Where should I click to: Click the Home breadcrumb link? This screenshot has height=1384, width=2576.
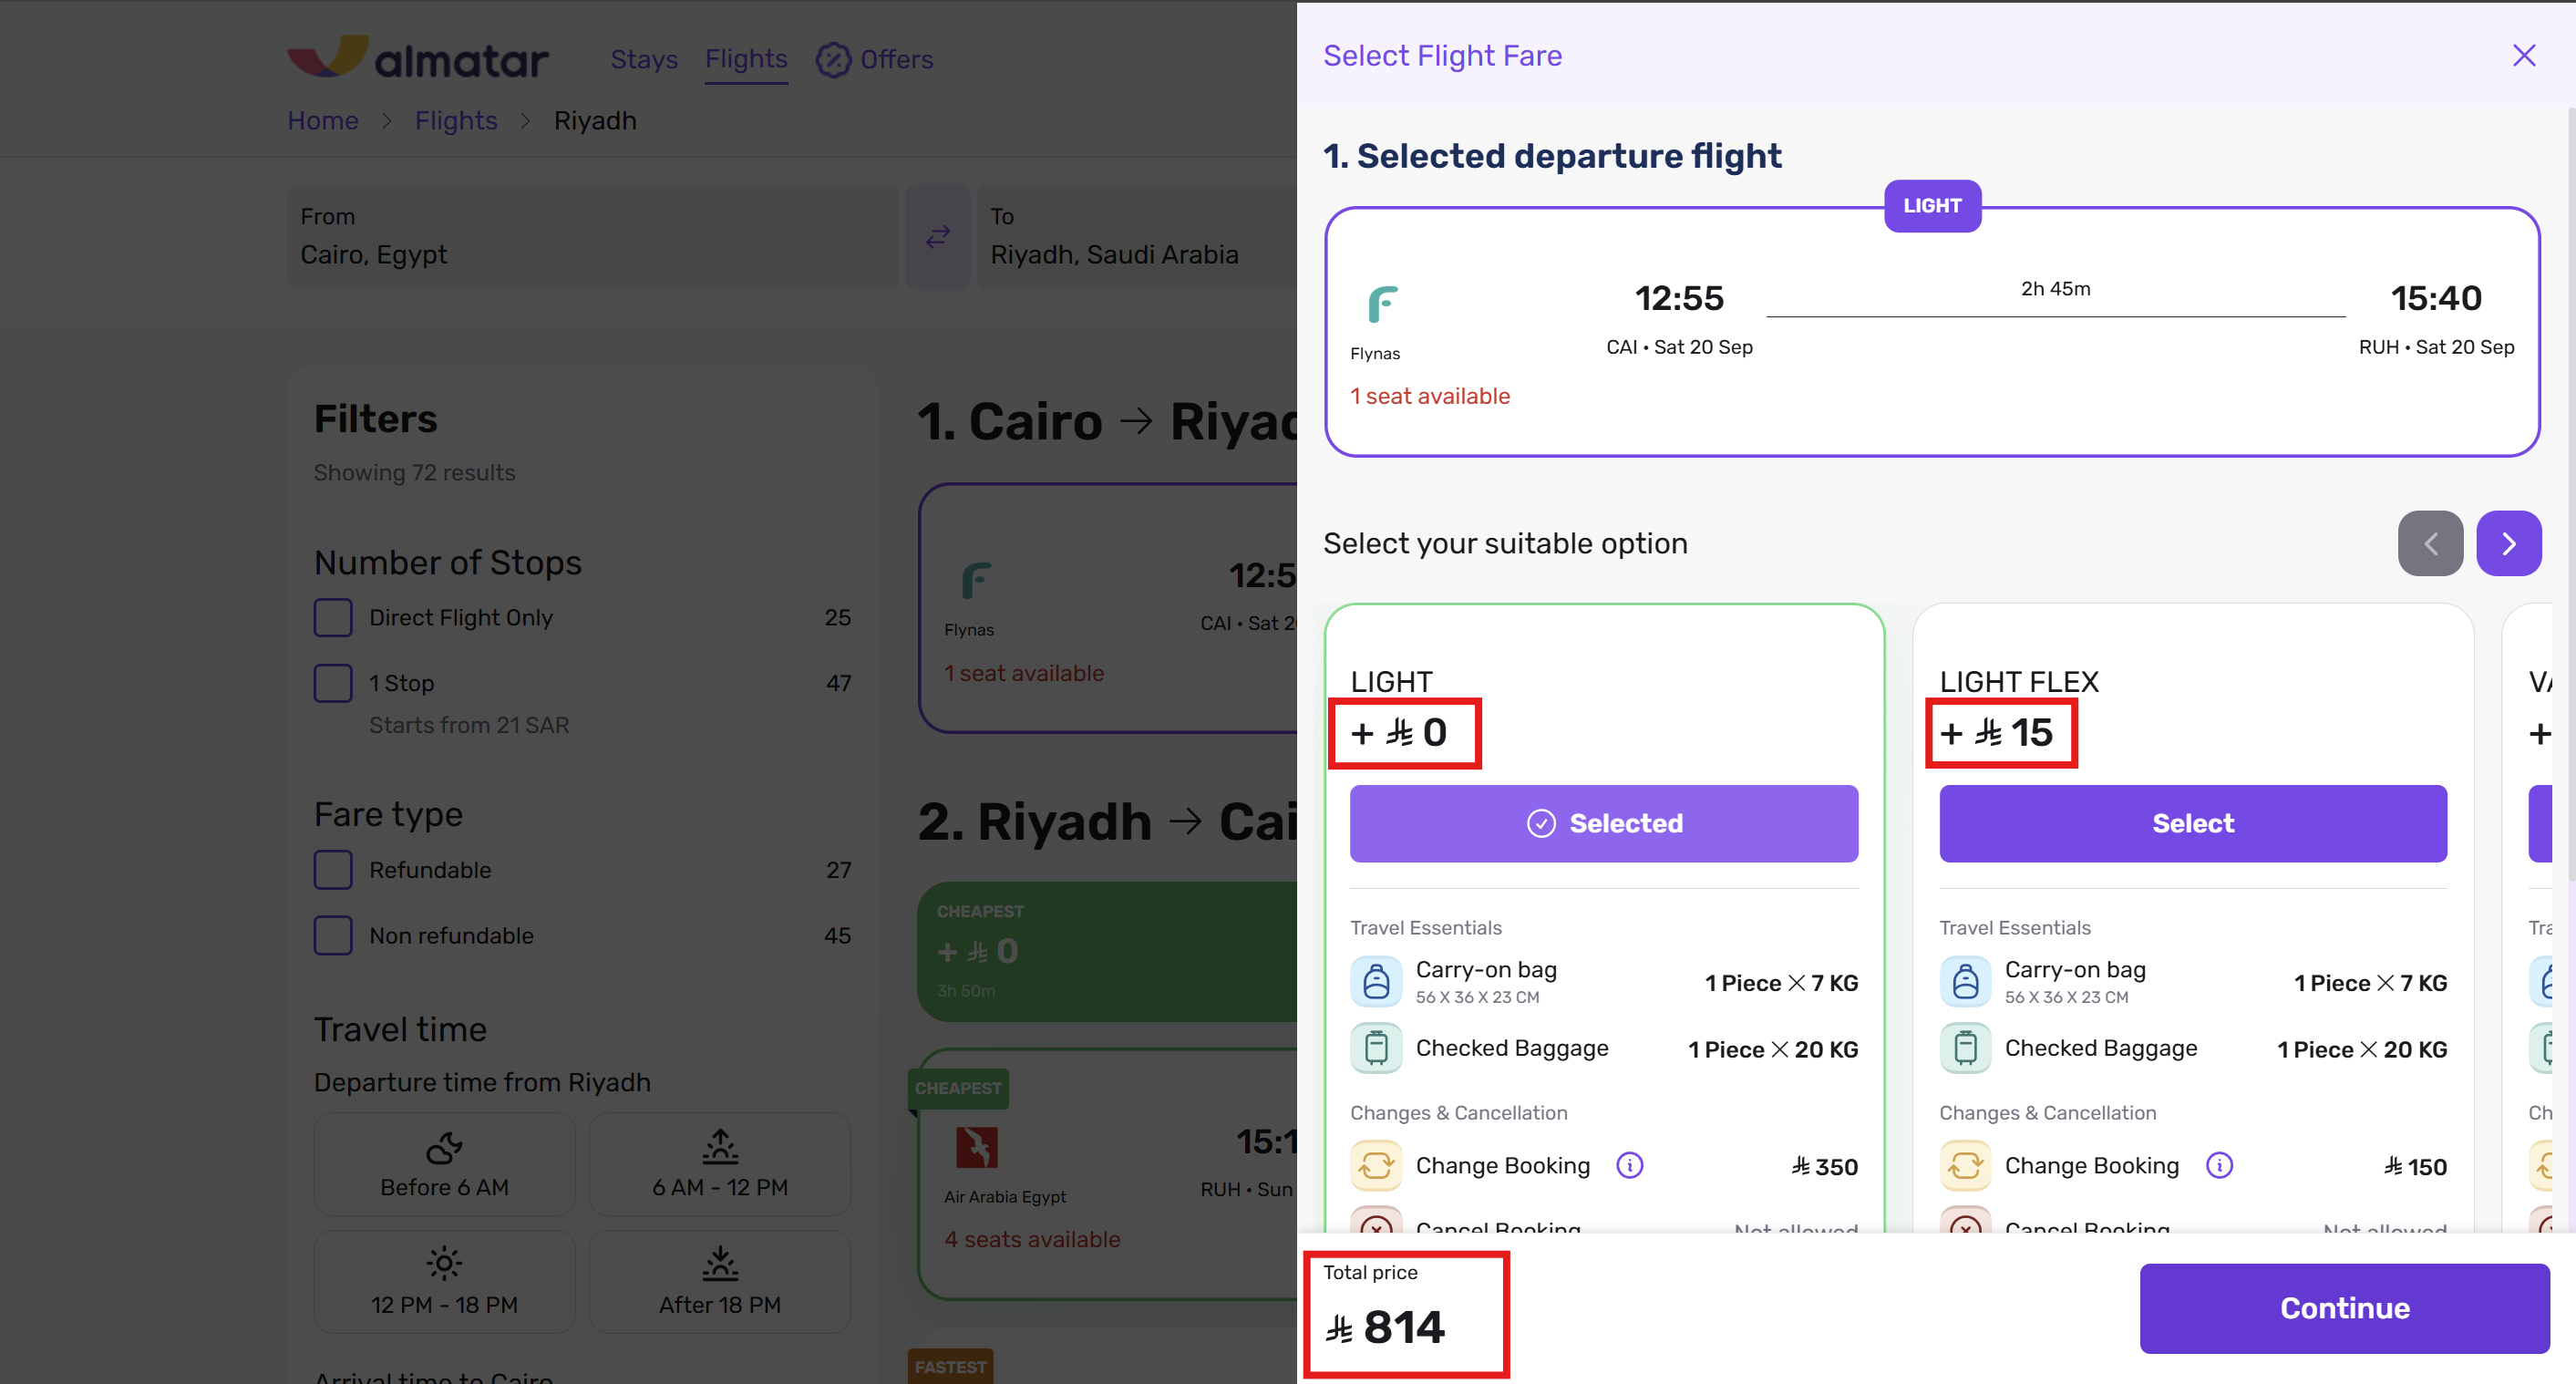click(322, 121)
